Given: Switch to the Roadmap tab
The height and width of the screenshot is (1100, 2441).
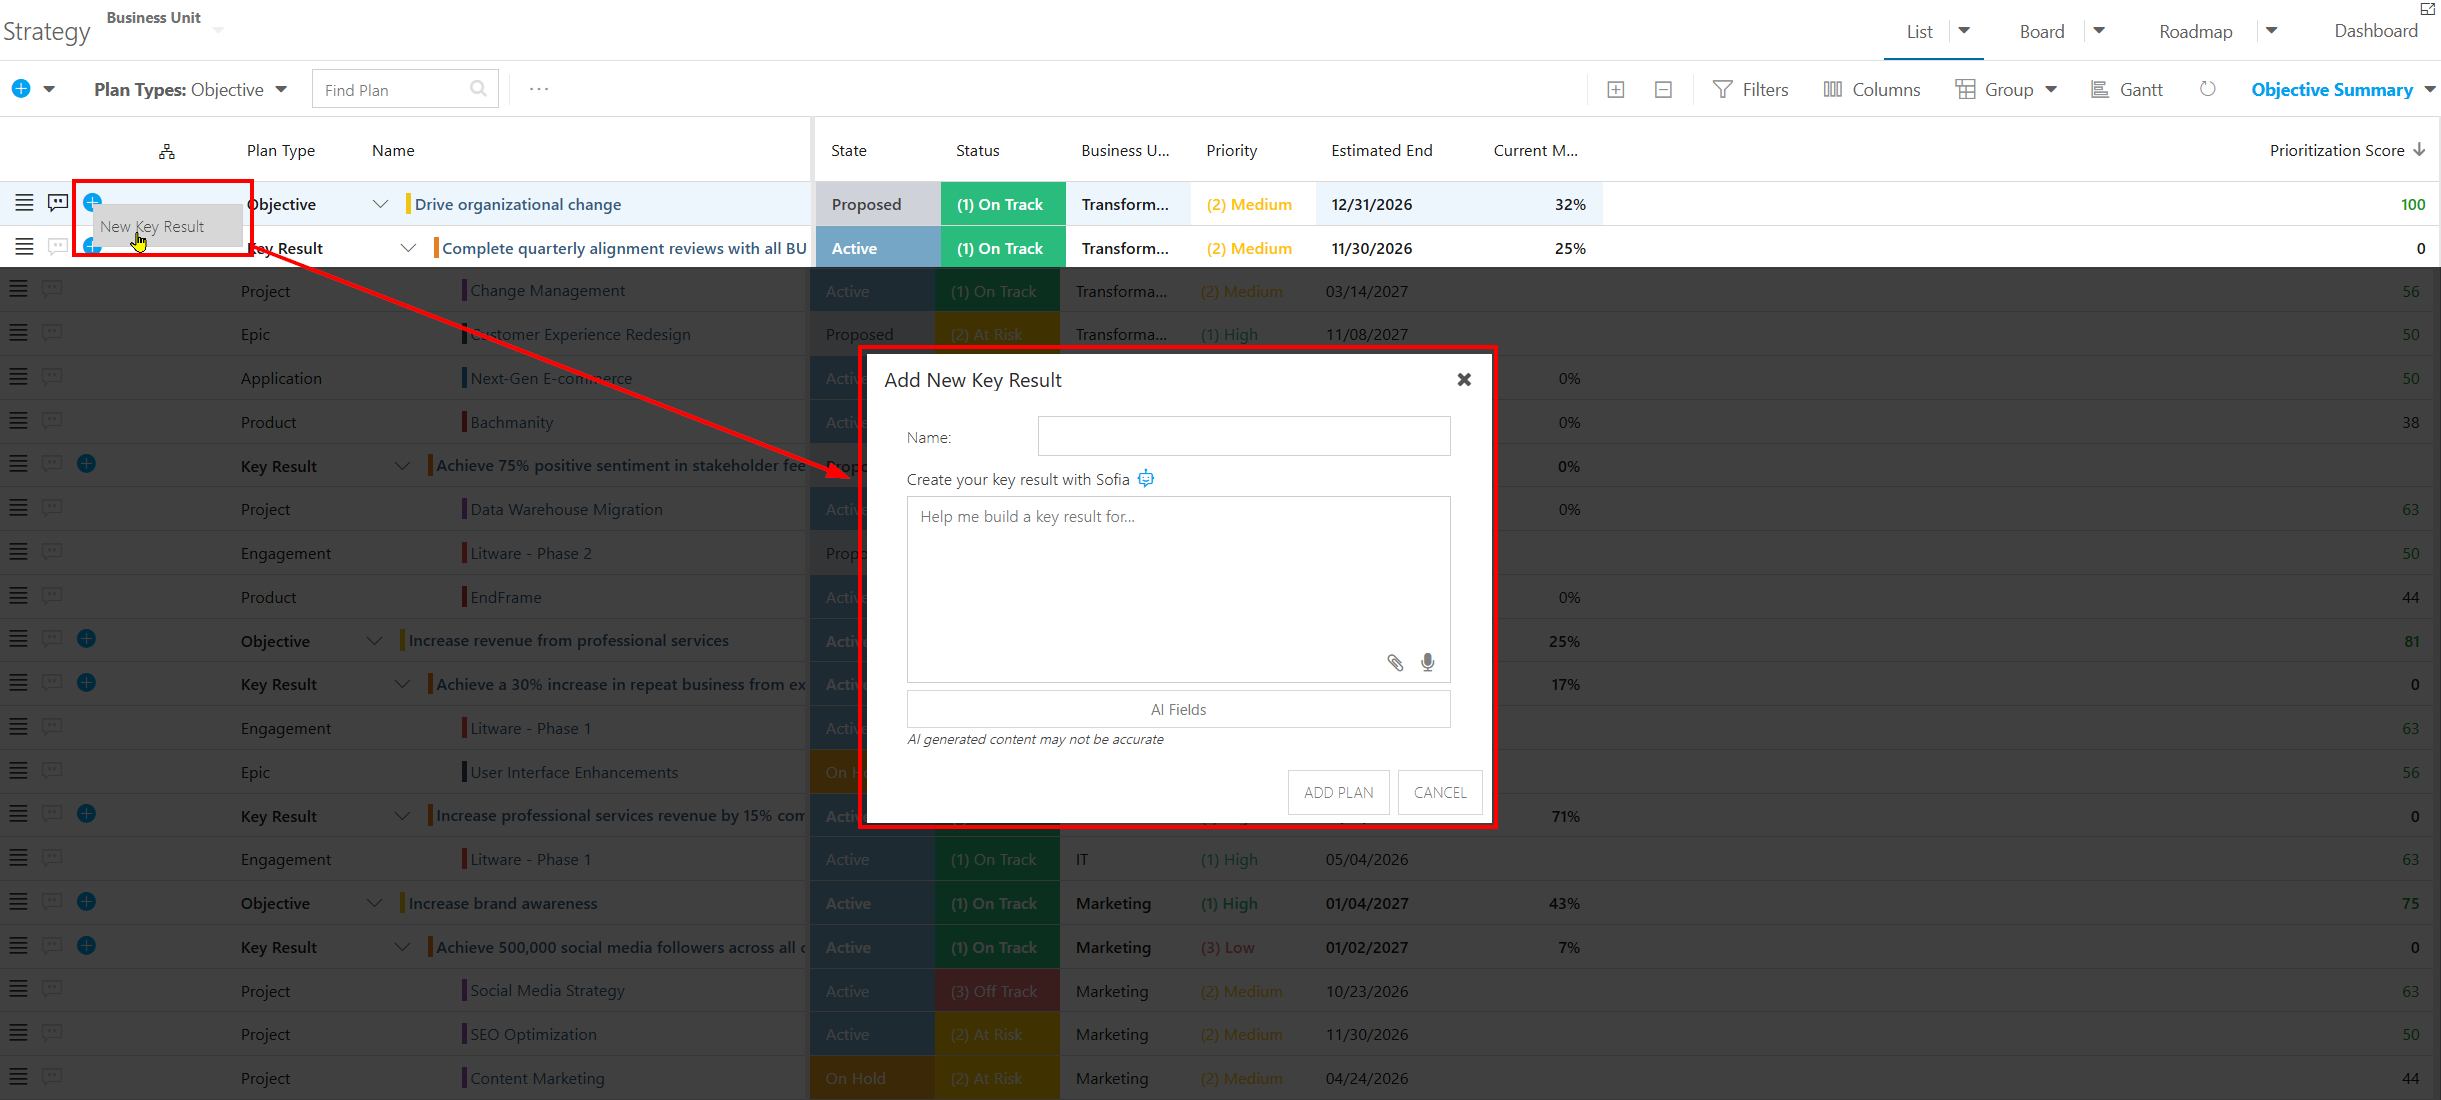Looking at the screenshot, I should point(2196,32).
